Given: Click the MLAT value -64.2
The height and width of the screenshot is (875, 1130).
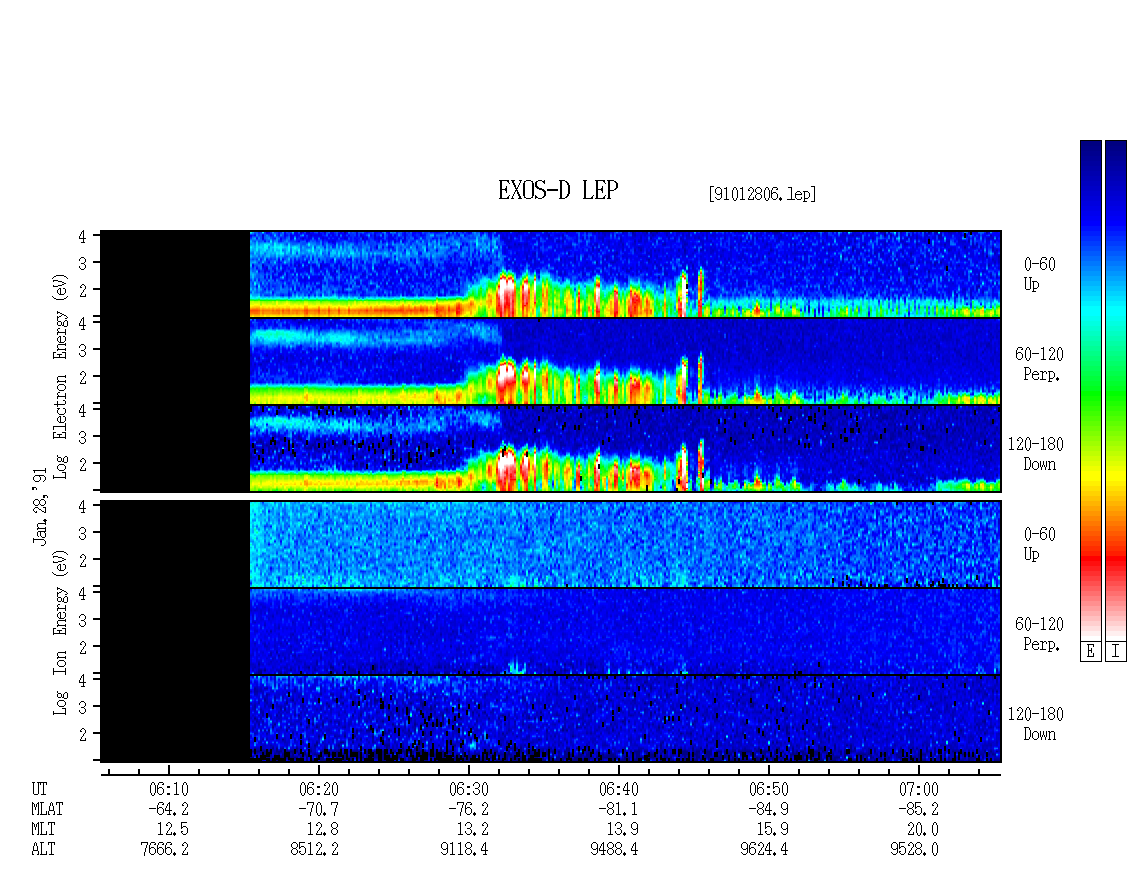Looking at the screenshot, I should 169,809.
